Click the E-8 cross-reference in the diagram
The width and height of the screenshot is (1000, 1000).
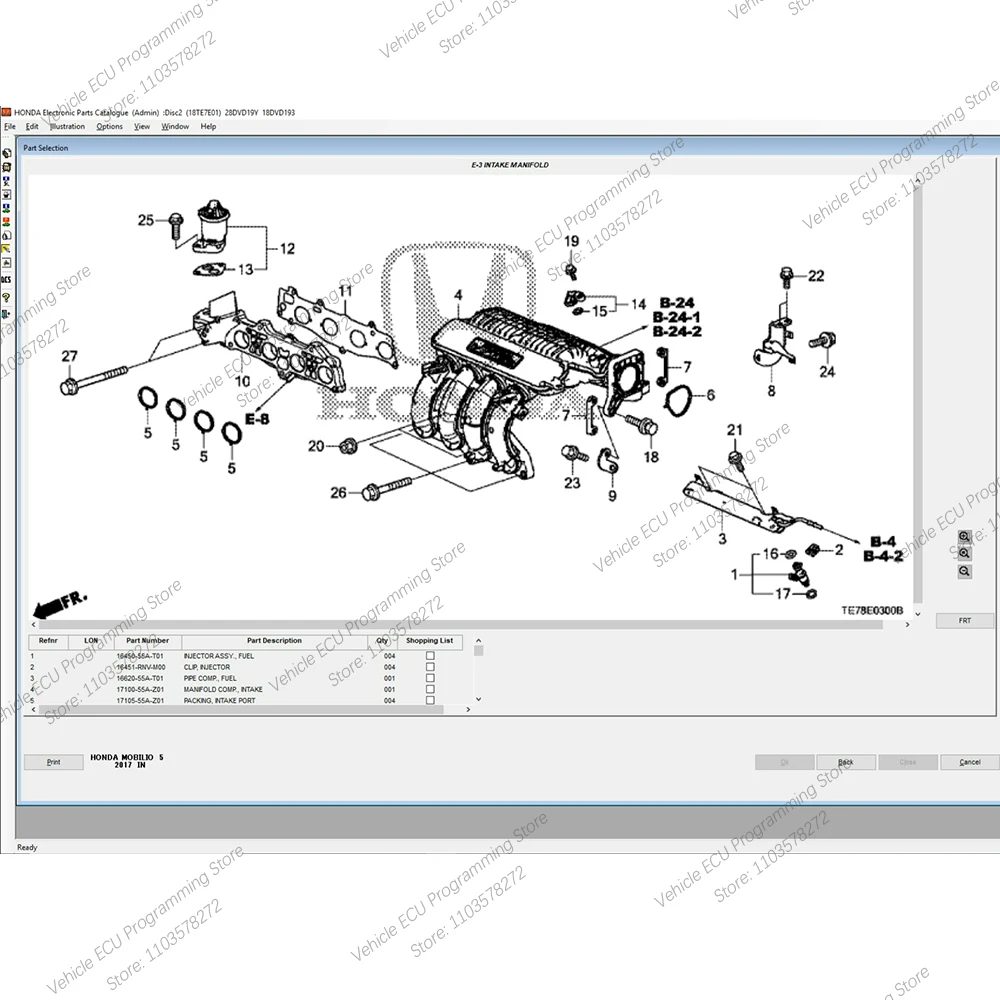point(257,419)
